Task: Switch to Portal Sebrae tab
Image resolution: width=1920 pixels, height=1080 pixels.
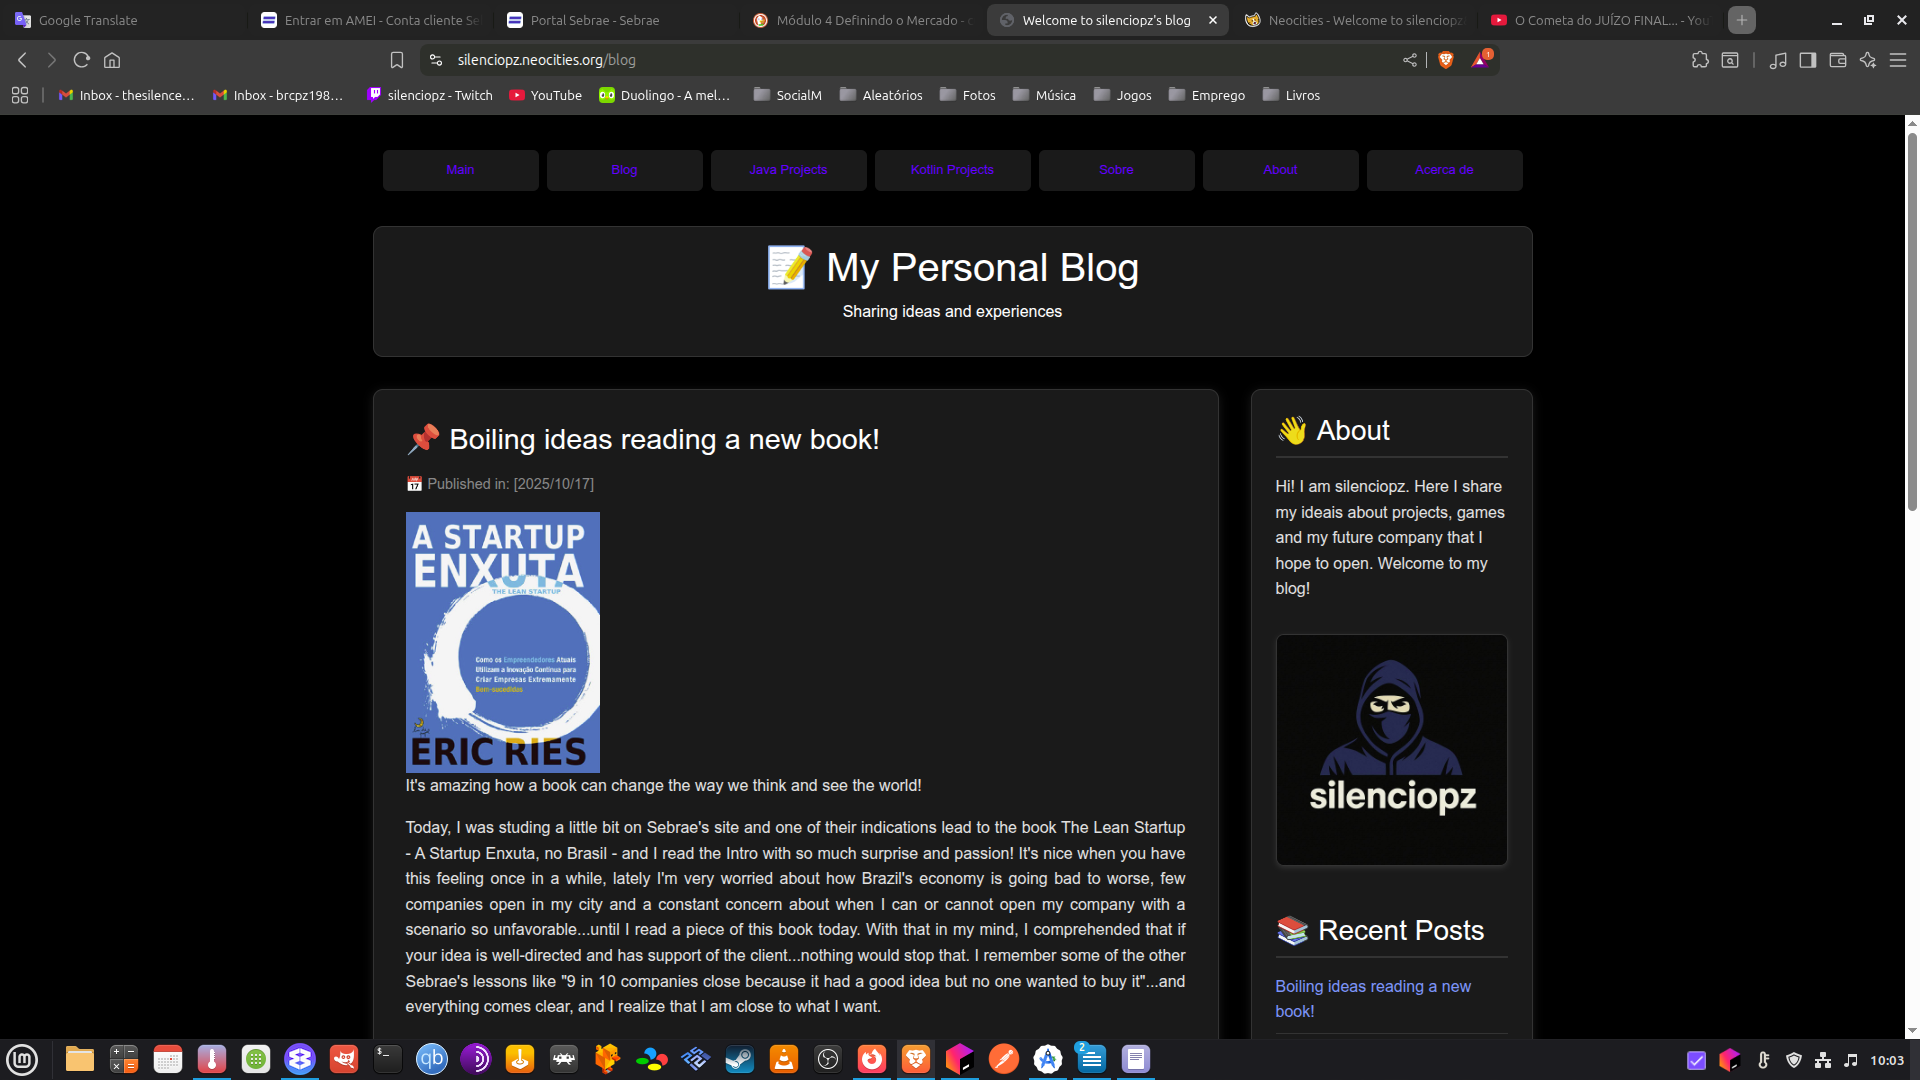Action: pyautogui.click(x=594, y=20)
